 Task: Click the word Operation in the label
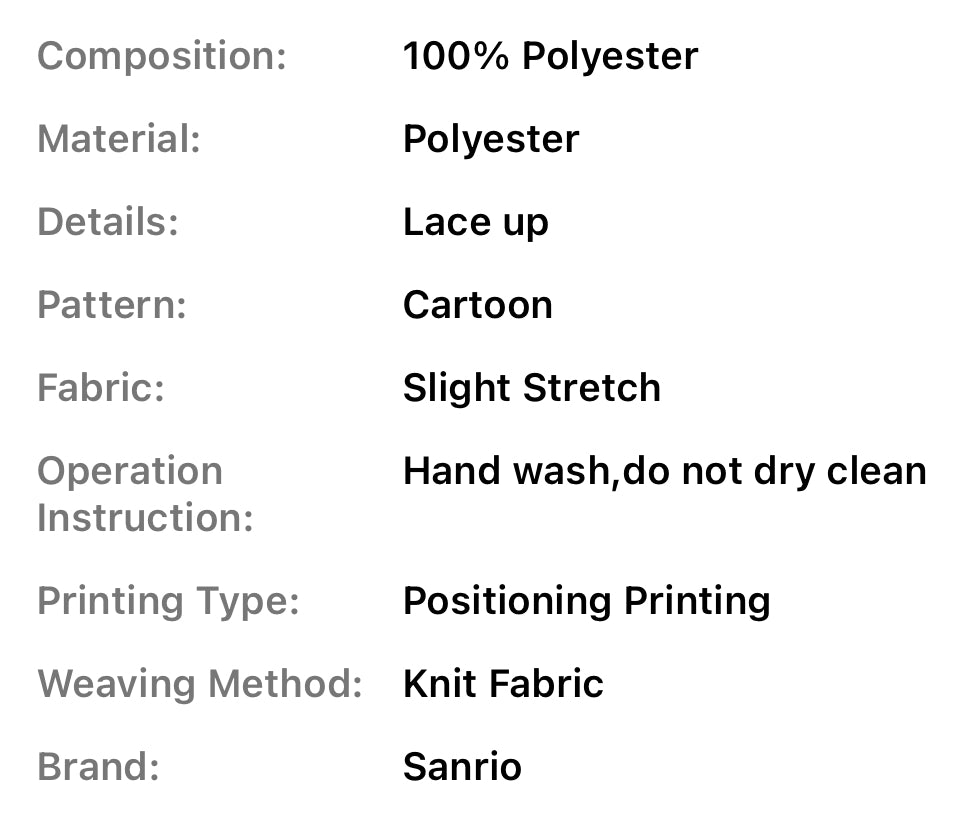[x=130, y=471]
